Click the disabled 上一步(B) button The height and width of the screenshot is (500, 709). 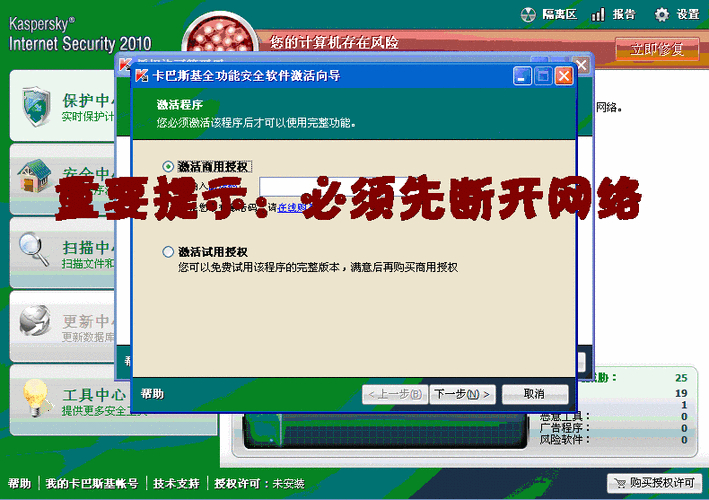[395, 395]
